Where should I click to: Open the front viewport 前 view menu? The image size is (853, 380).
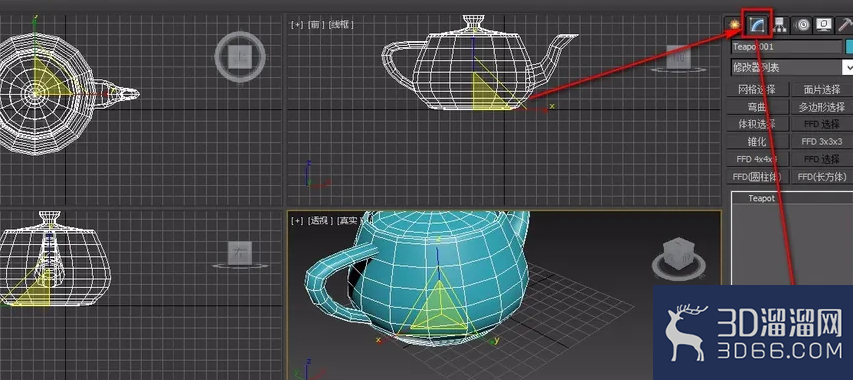coord(316,24)
